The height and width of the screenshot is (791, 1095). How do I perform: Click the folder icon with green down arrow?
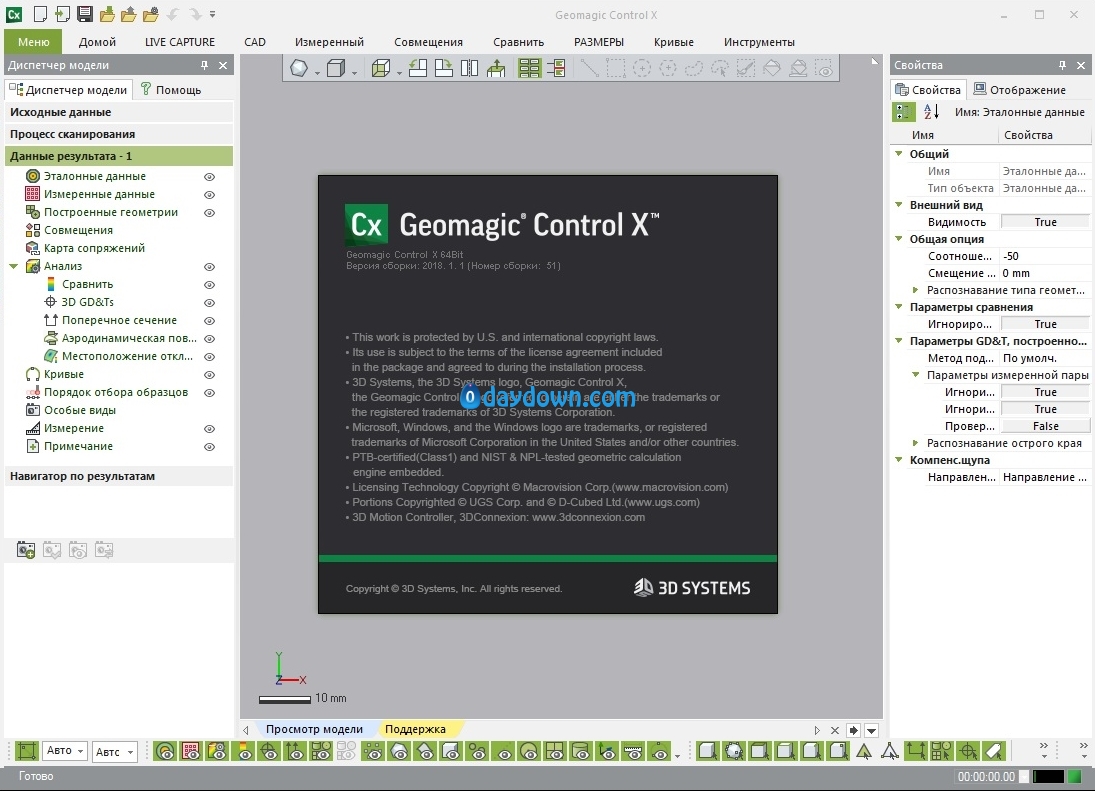[107, 14]
